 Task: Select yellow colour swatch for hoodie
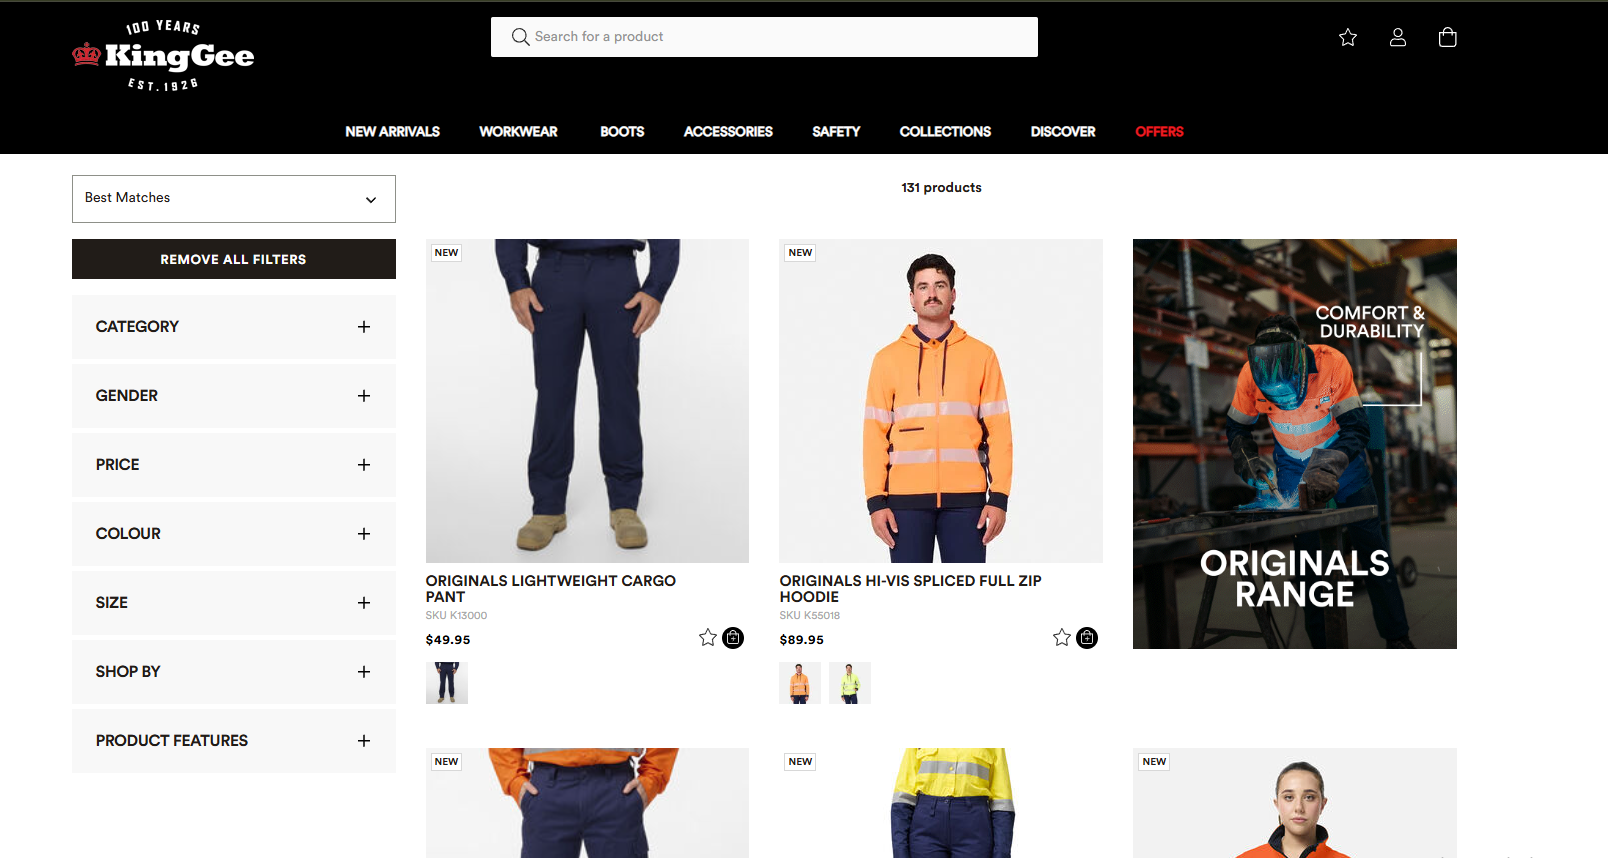(x=850, y=683)
